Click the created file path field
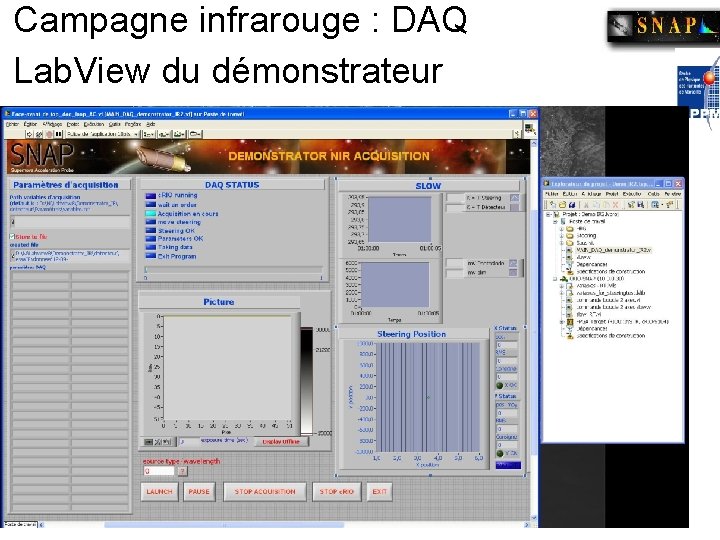 pyautogui.click(x=70, y=256)
